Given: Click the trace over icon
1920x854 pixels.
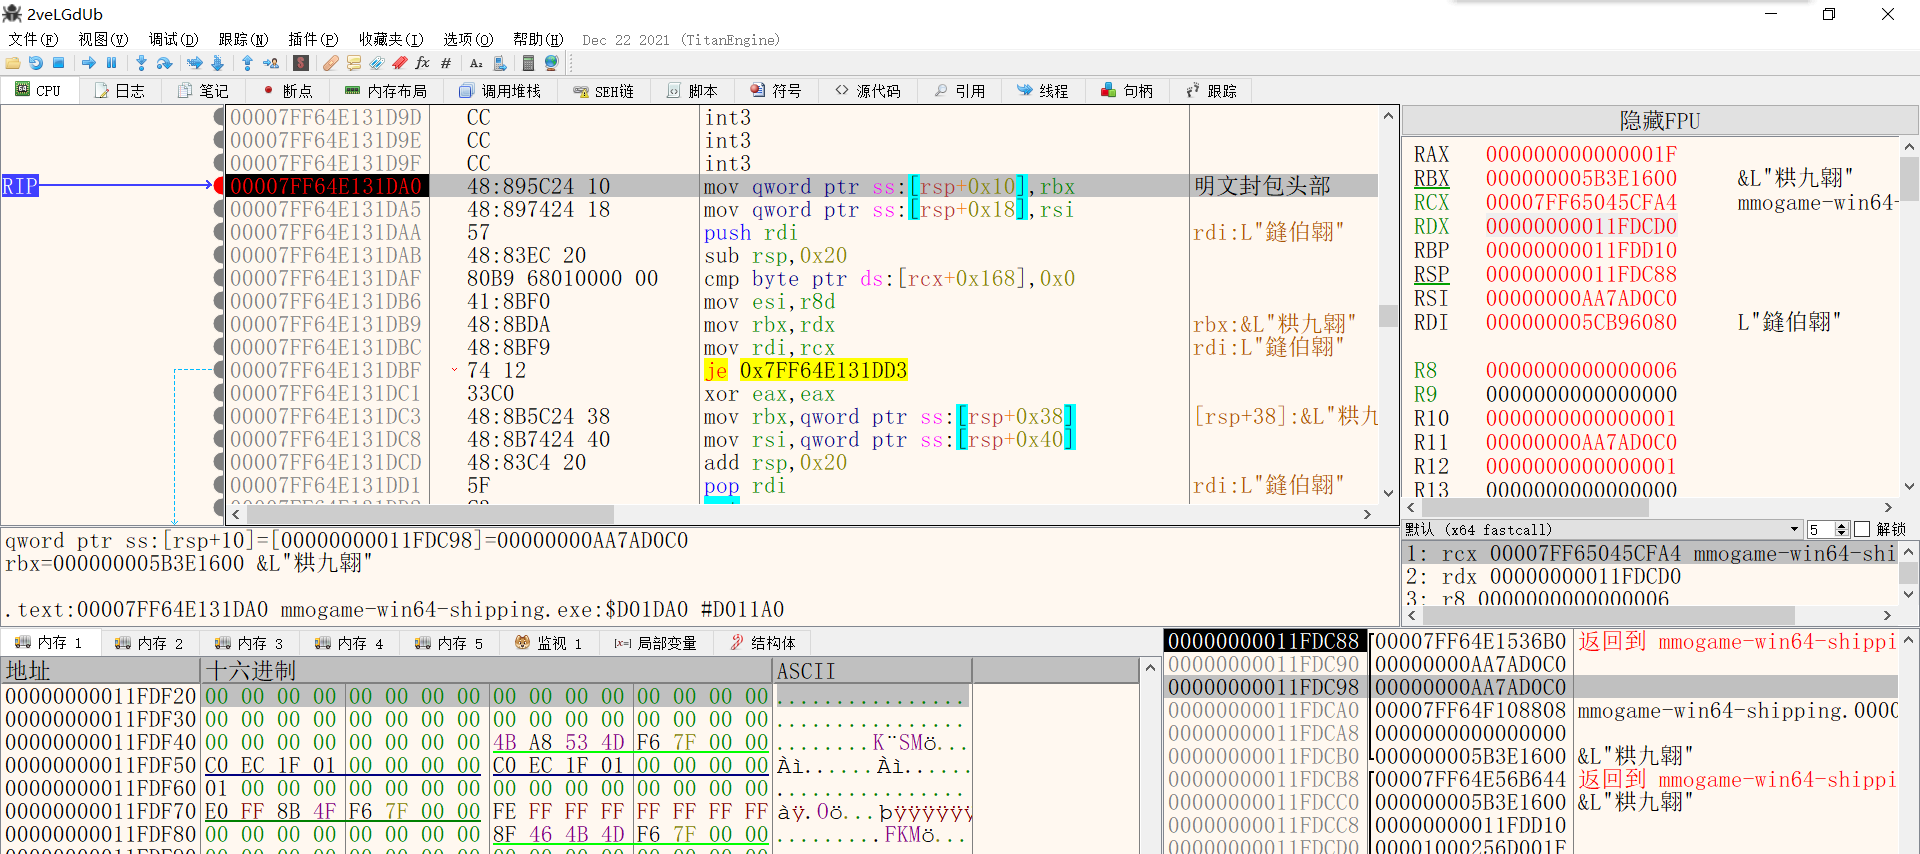Looking at the screenshot, I should pos(218,63).
